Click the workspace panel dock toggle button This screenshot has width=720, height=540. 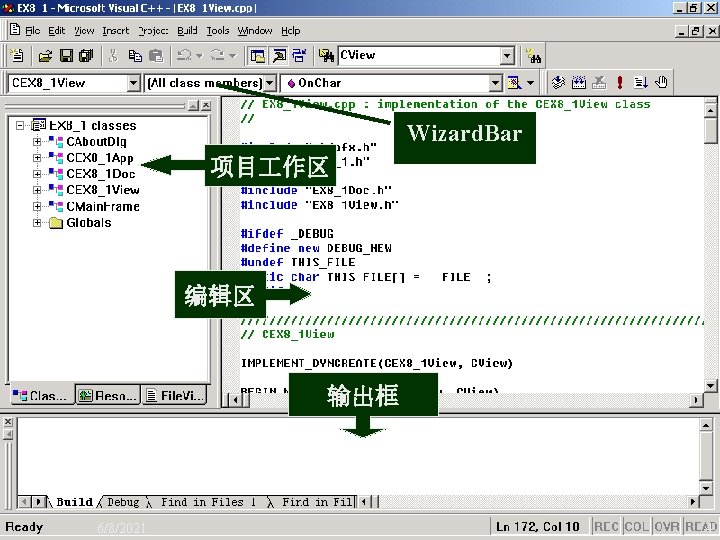pyautogui.click(x=194, y=105)
